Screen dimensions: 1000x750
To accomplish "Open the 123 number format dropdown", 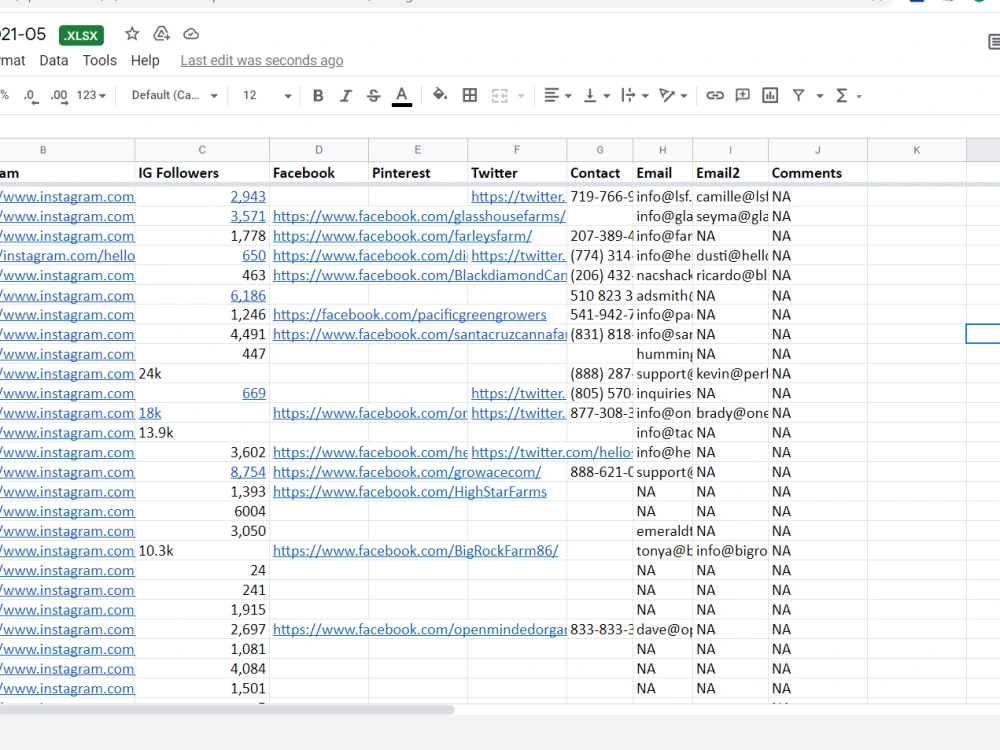I will tap(91, 96).
